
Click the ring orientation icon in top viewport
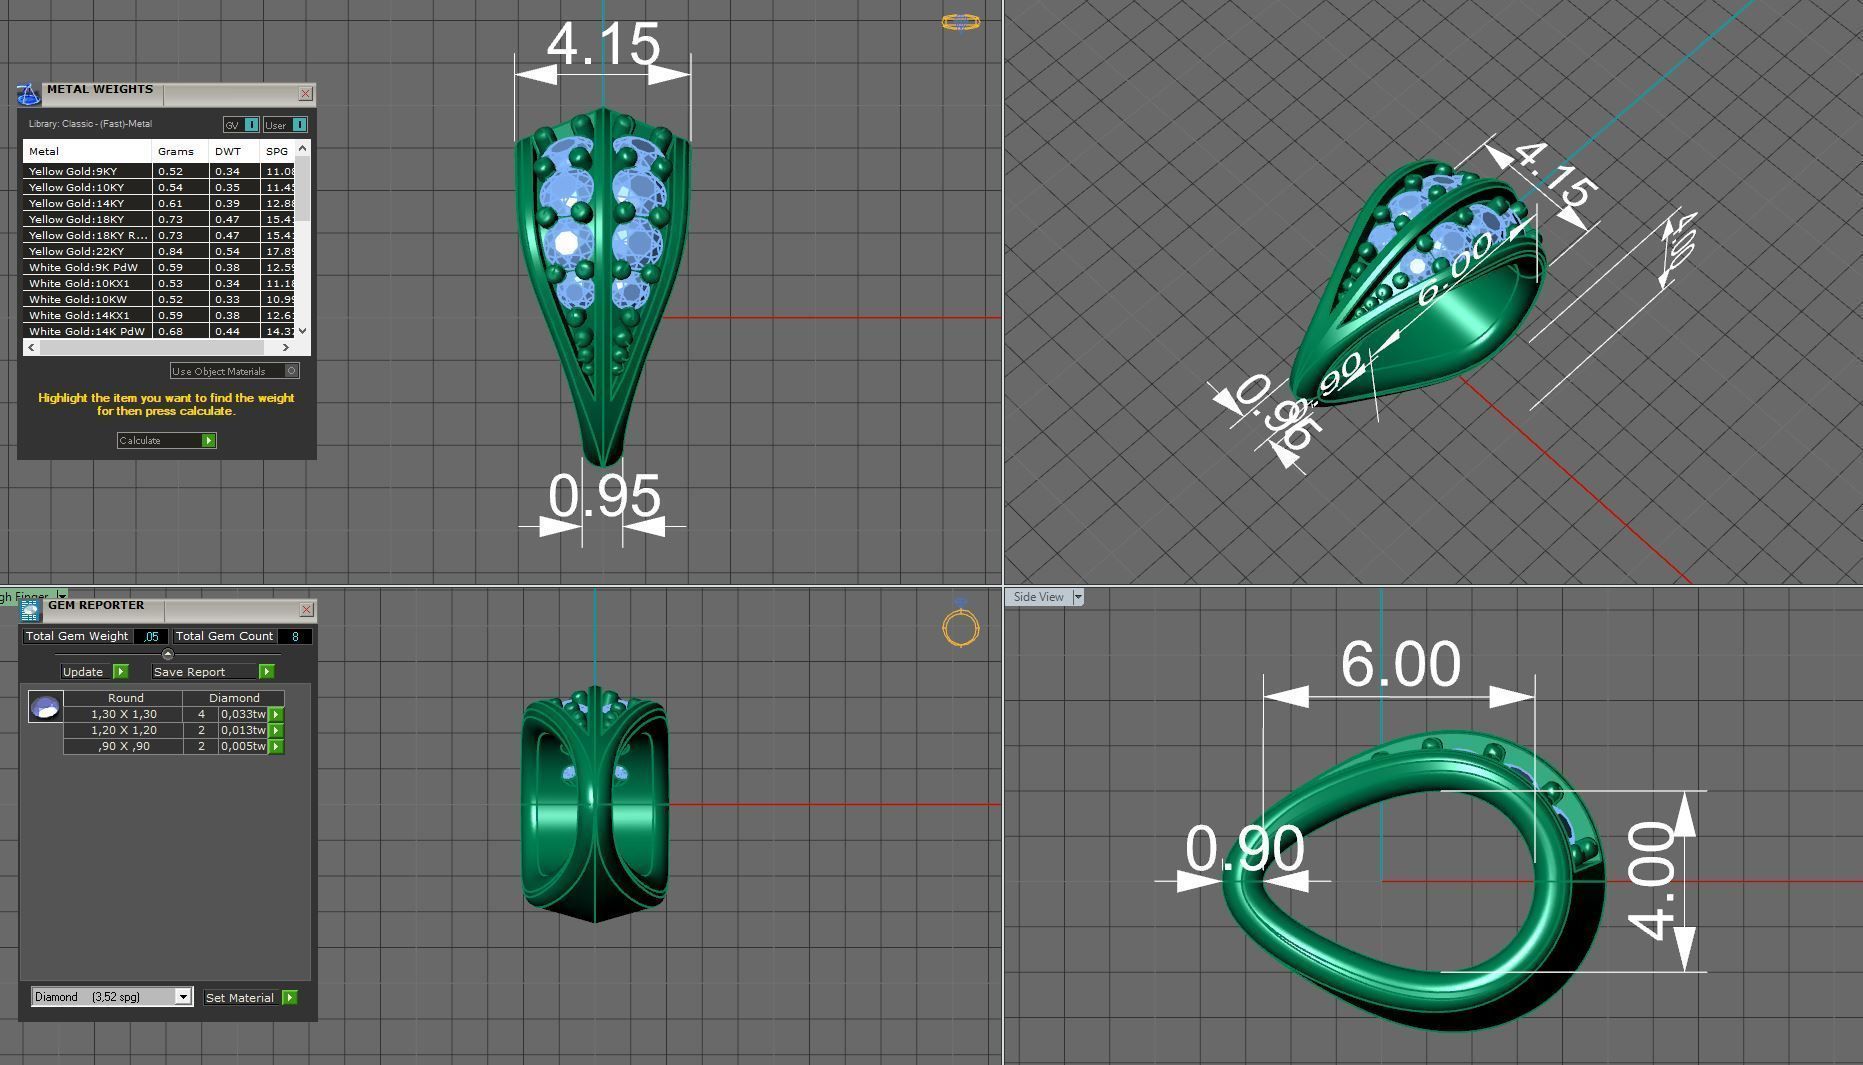pos(961,22)
